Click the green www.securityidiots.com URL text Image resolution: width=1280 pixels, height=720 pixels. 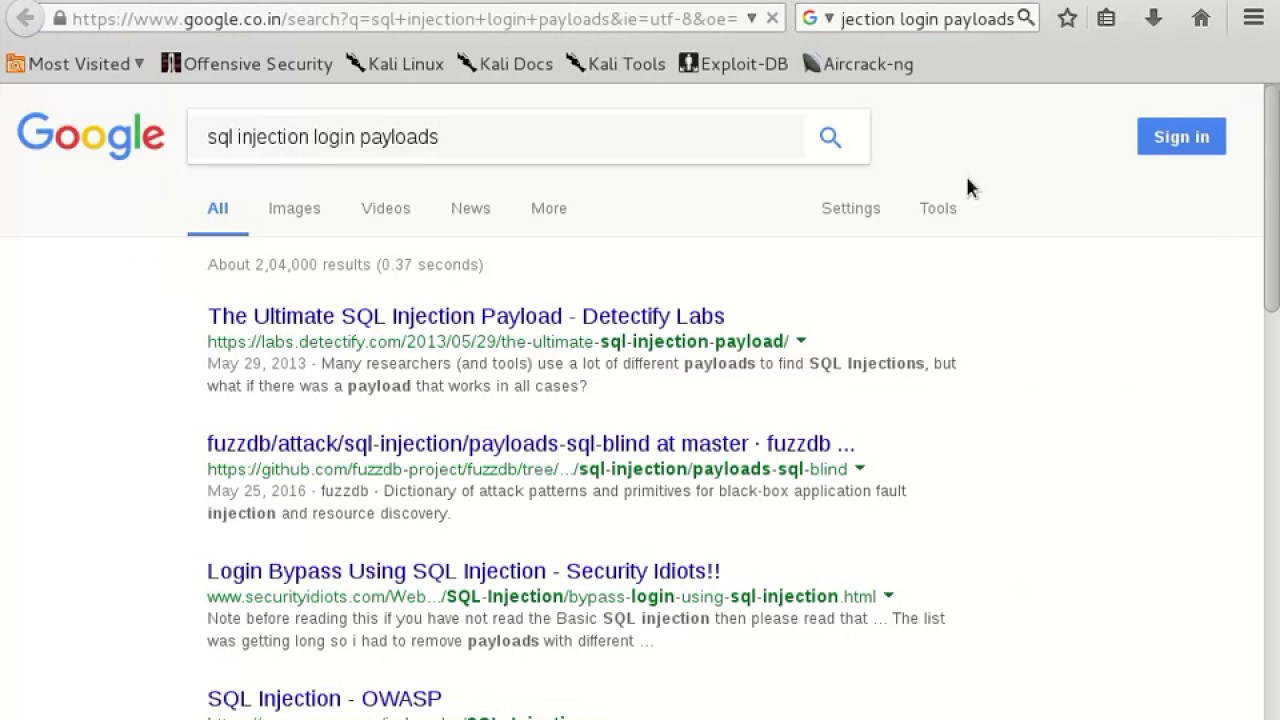click(x=541, y=597)
